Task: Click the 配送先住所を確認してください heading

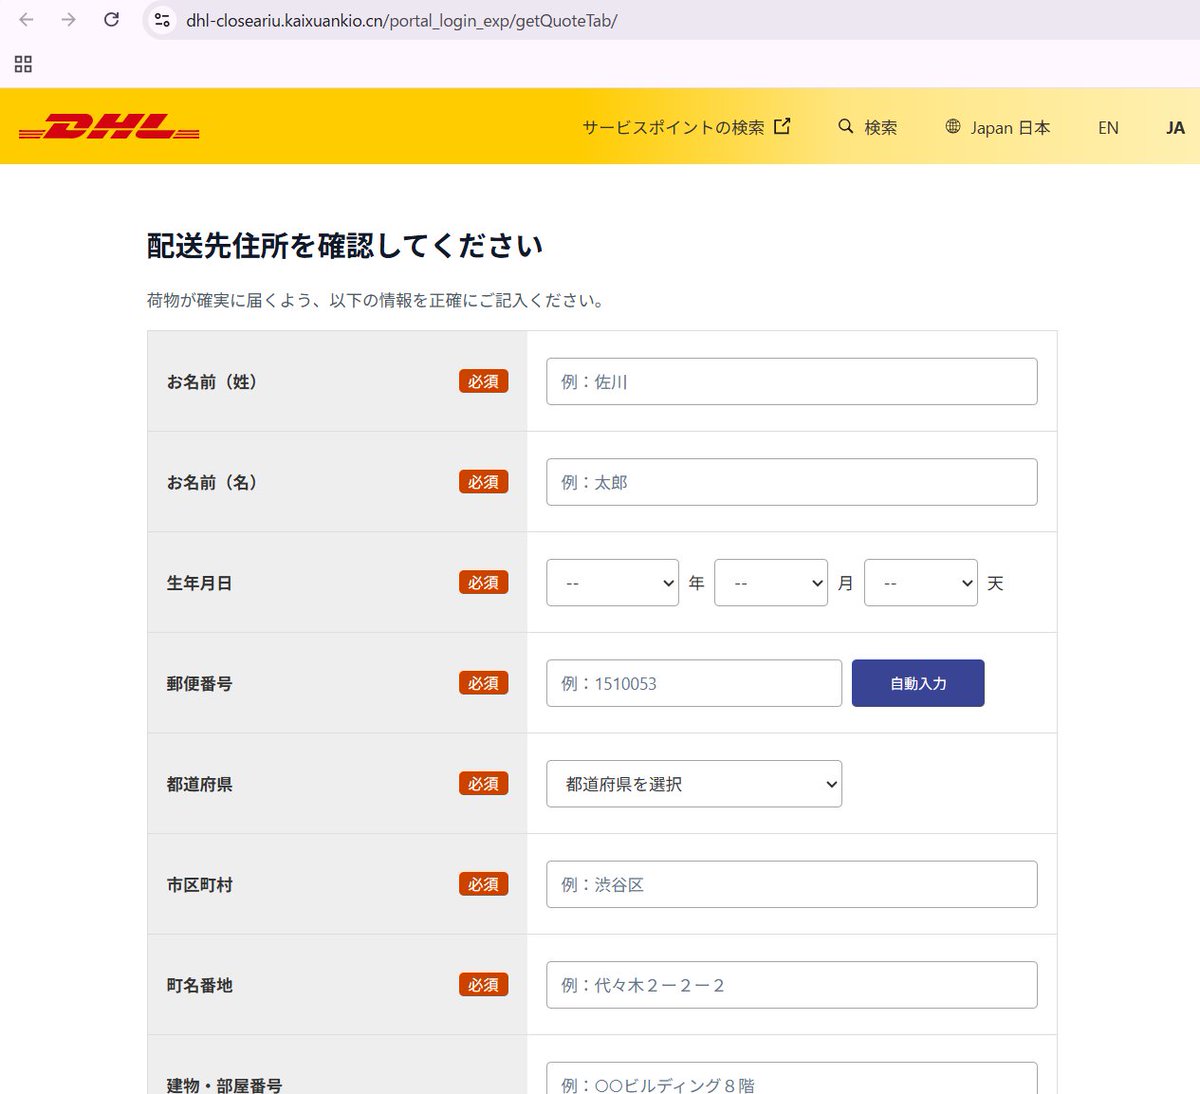Action: 345,246
